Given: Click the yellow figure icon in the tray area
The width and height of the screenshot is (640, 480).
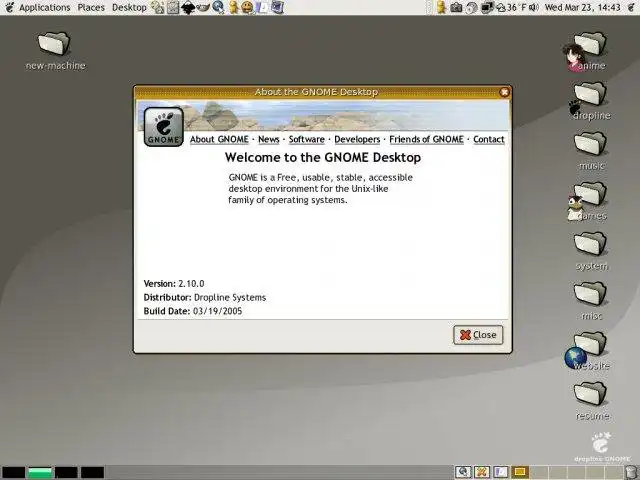Looking at the screenshot, I should click(x=441, y=7).
